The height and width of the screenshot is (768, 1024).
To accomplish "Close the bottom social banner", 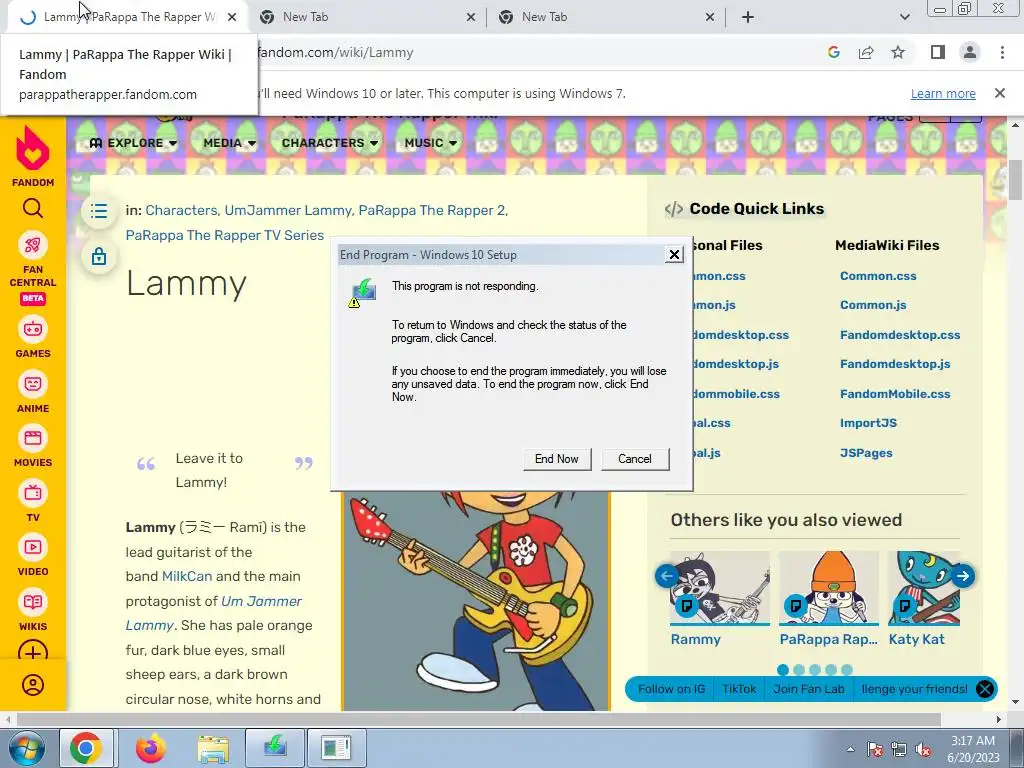I will pos(985,689).
